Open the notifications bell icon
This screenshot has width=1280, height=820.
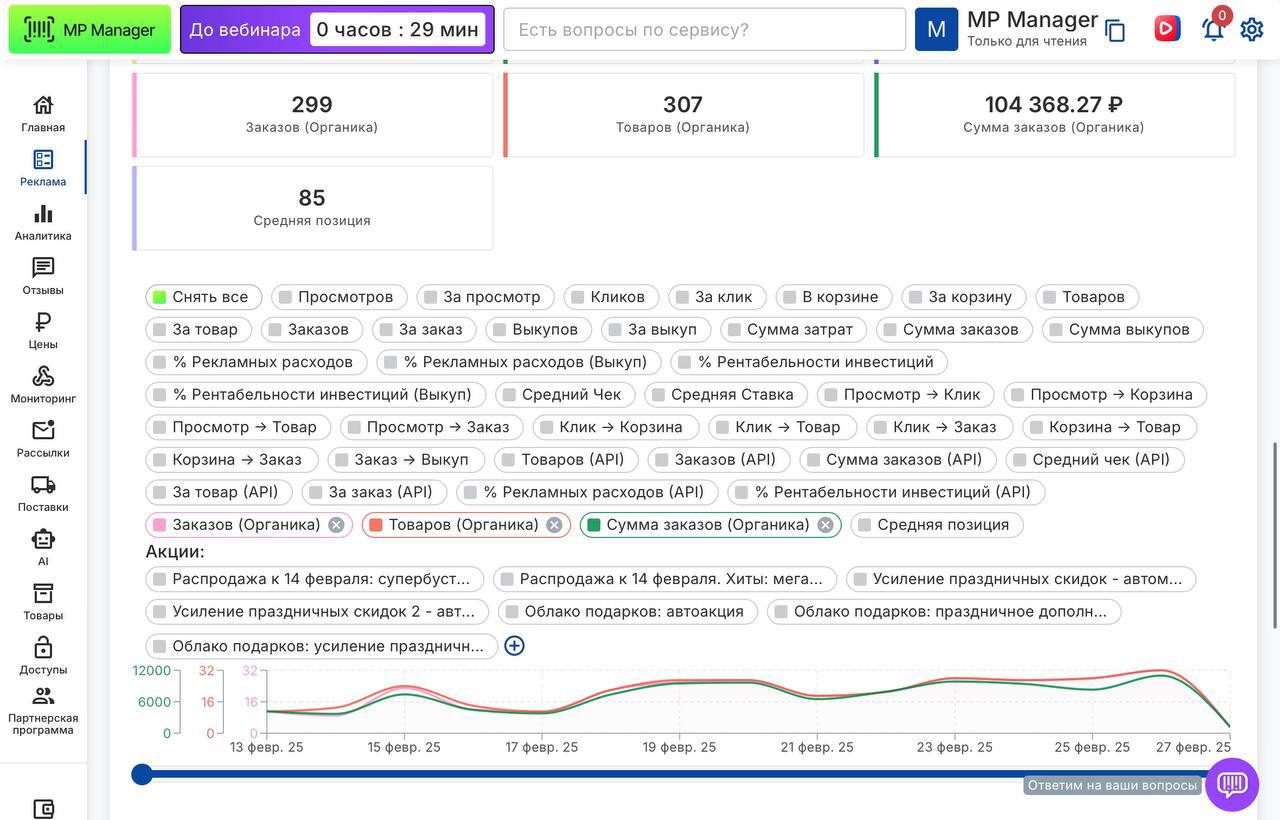(x=1212, y=29)
